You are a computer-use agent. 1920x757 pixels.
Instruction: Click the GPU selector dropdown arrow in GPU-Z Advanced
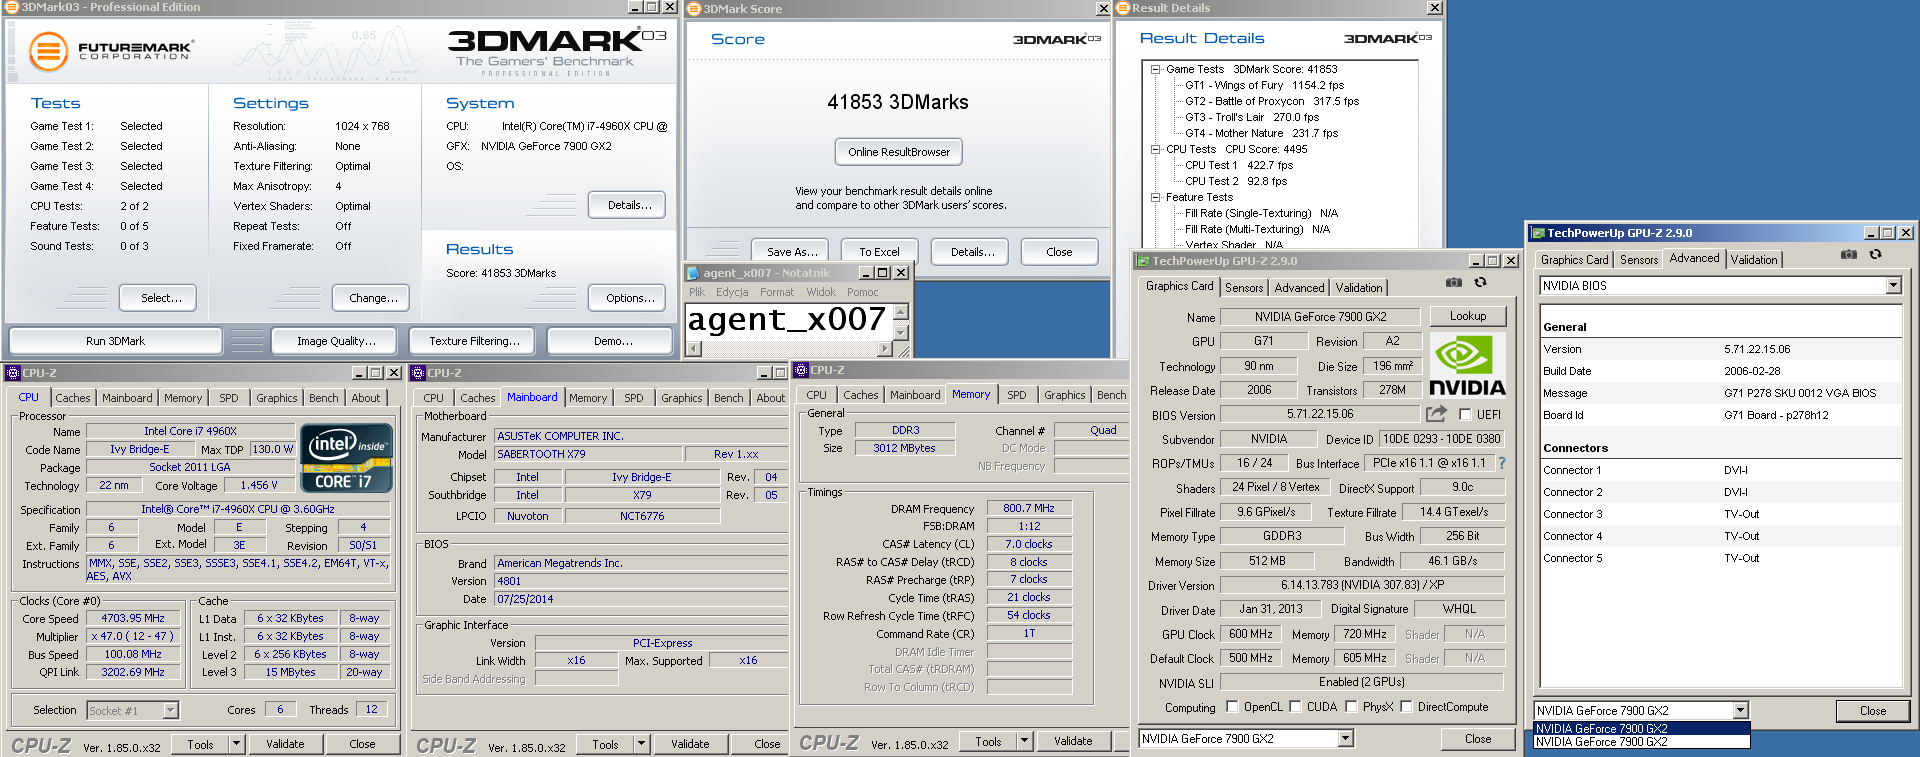pos(1741,711)
